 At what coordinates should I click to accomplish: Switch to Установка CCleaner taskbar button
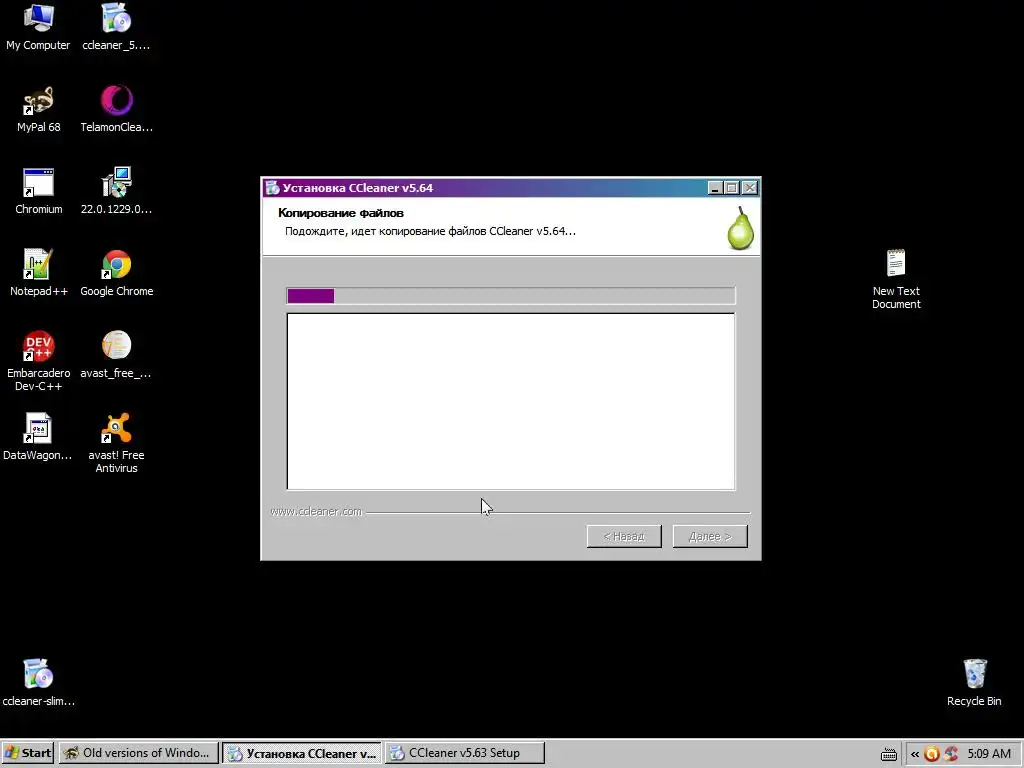[x=301, y=753]
